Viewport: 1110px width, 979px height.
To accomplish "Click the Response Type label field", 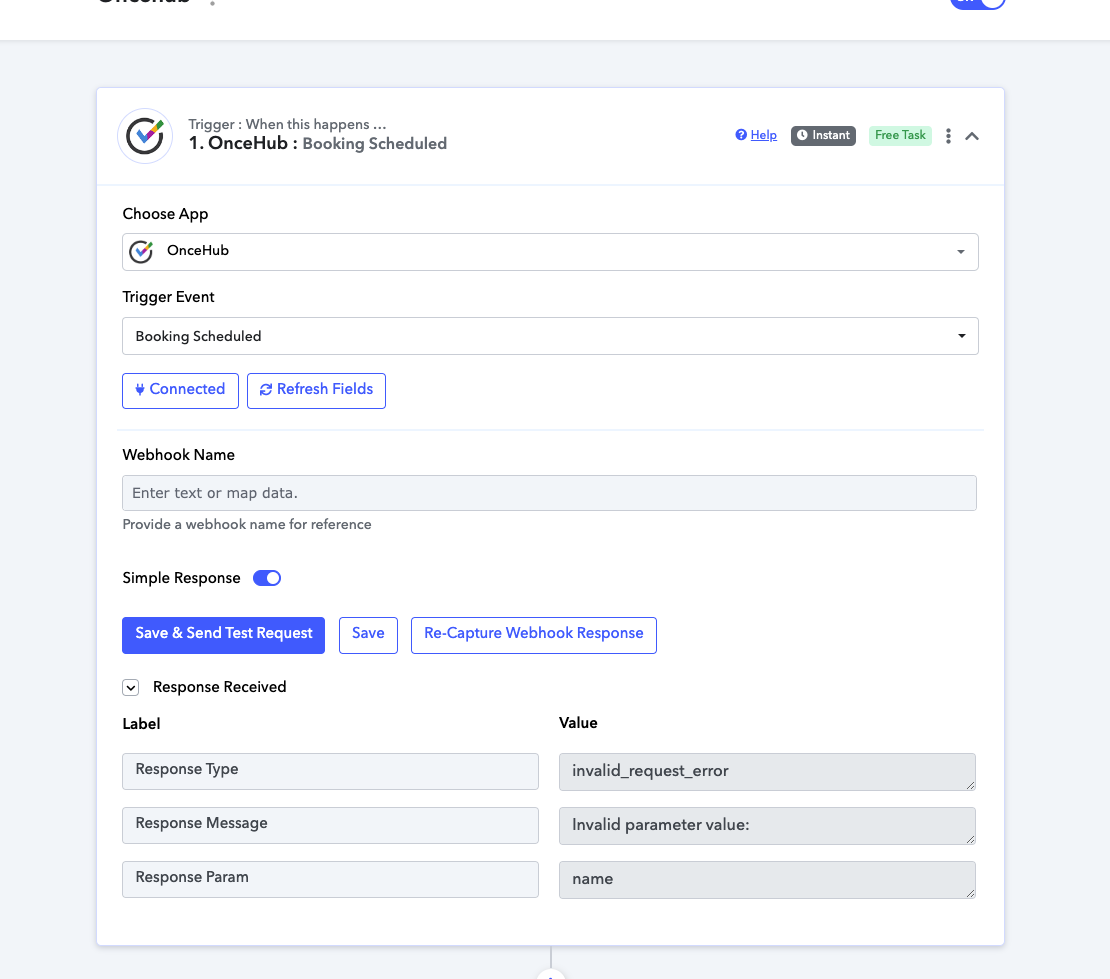I will click(331, 771).
